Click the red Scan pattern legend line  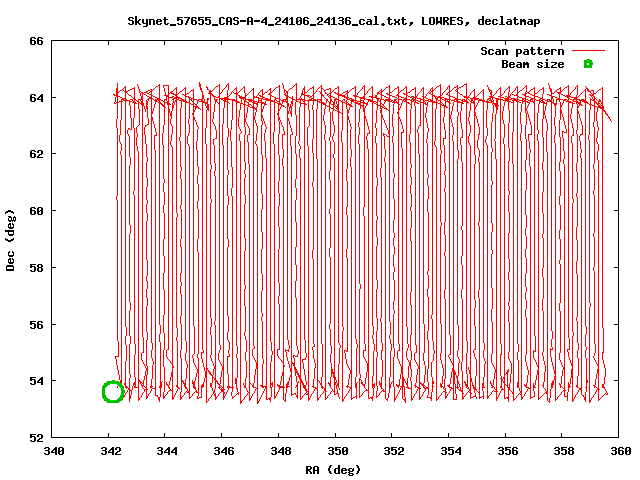[x=588, y=51]
